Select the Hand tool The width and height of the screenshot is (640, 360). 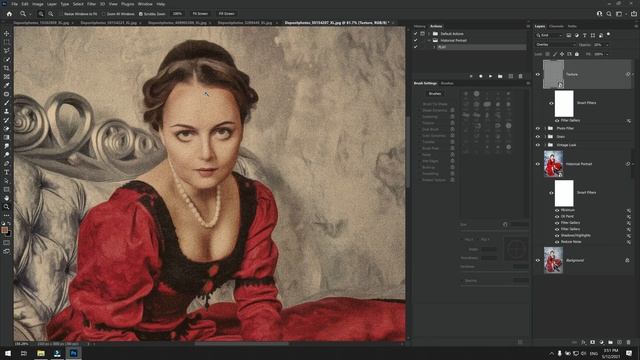pos(7,198)
